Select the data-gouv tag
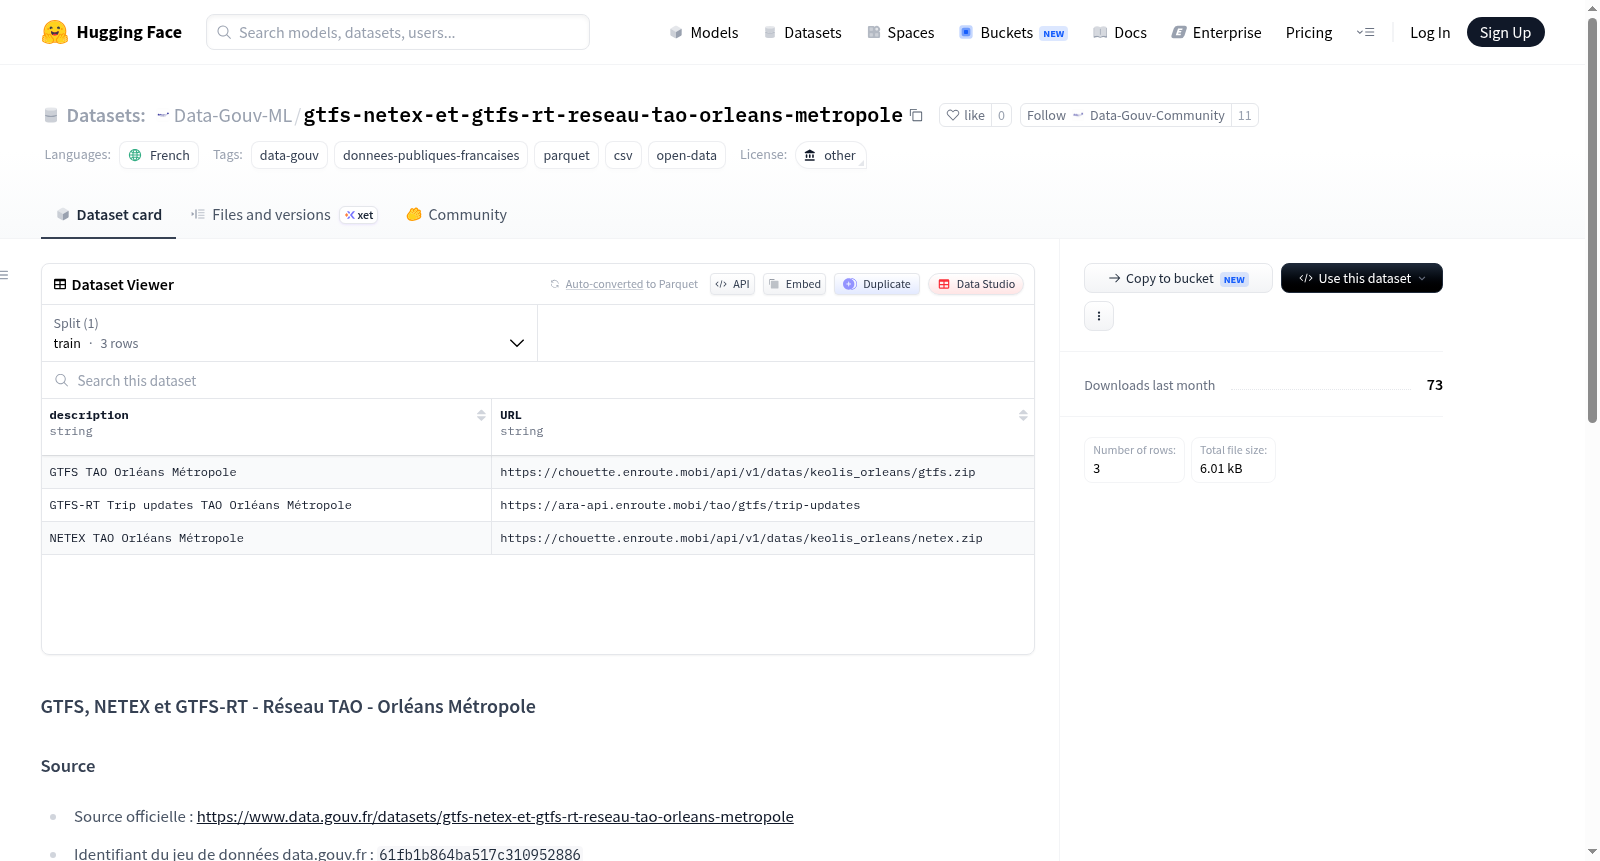1600x861 pixels. click(x=289, y=155)
